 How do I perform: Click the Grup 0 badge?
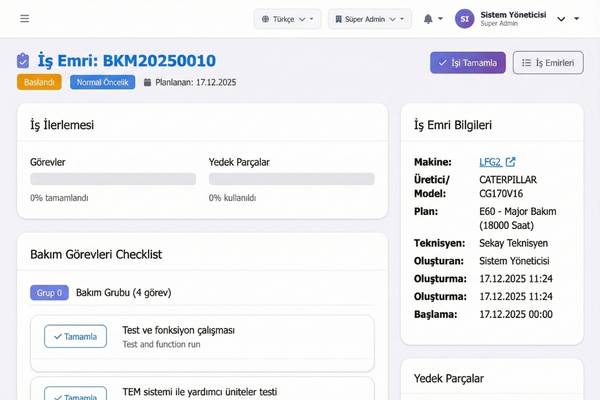[49, 293]
